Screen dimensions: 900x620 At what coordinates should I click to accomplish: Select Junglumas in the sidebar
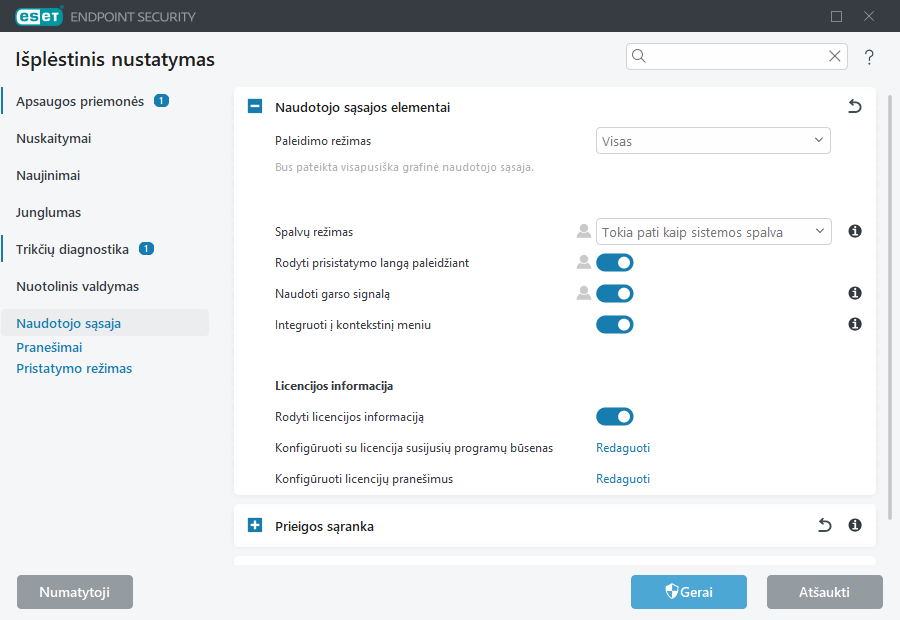tap(48, 212)
